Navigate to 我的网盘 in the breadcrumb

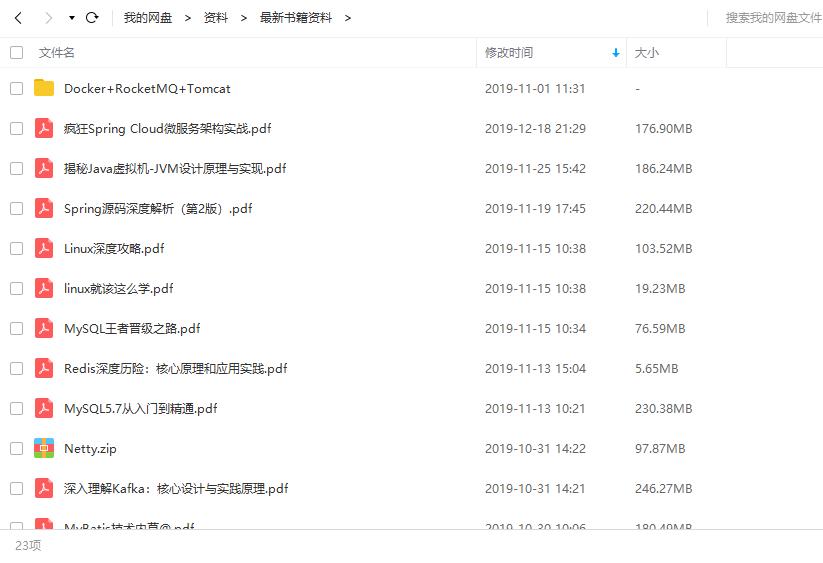147,18
